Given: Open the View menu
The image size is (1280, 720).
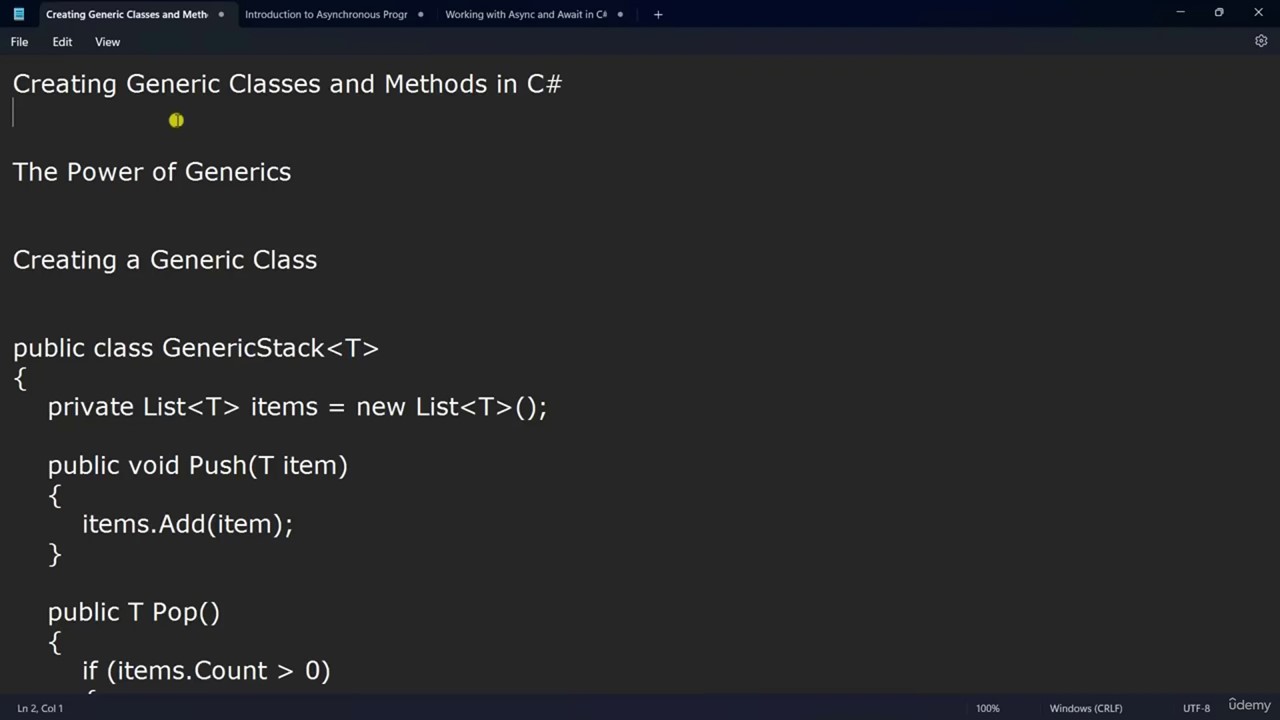Looking at the screenshot, I should click(x=107, y=42).
